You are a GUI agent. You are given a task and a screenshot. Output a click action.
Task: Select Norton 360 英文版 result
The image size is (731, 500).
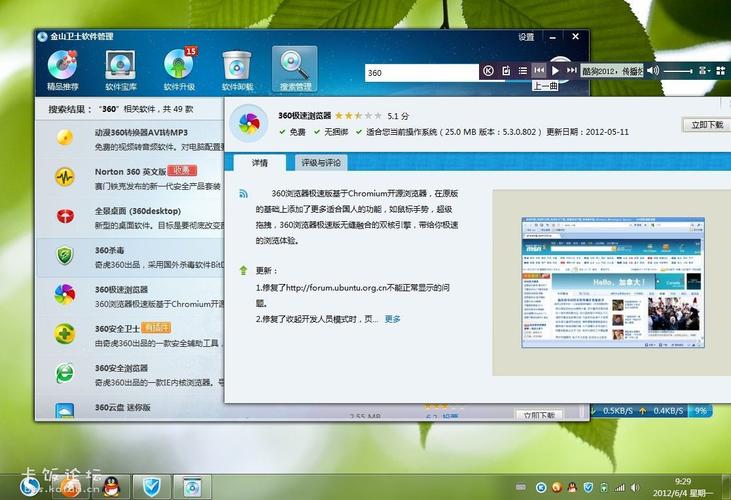coord(131,178)
